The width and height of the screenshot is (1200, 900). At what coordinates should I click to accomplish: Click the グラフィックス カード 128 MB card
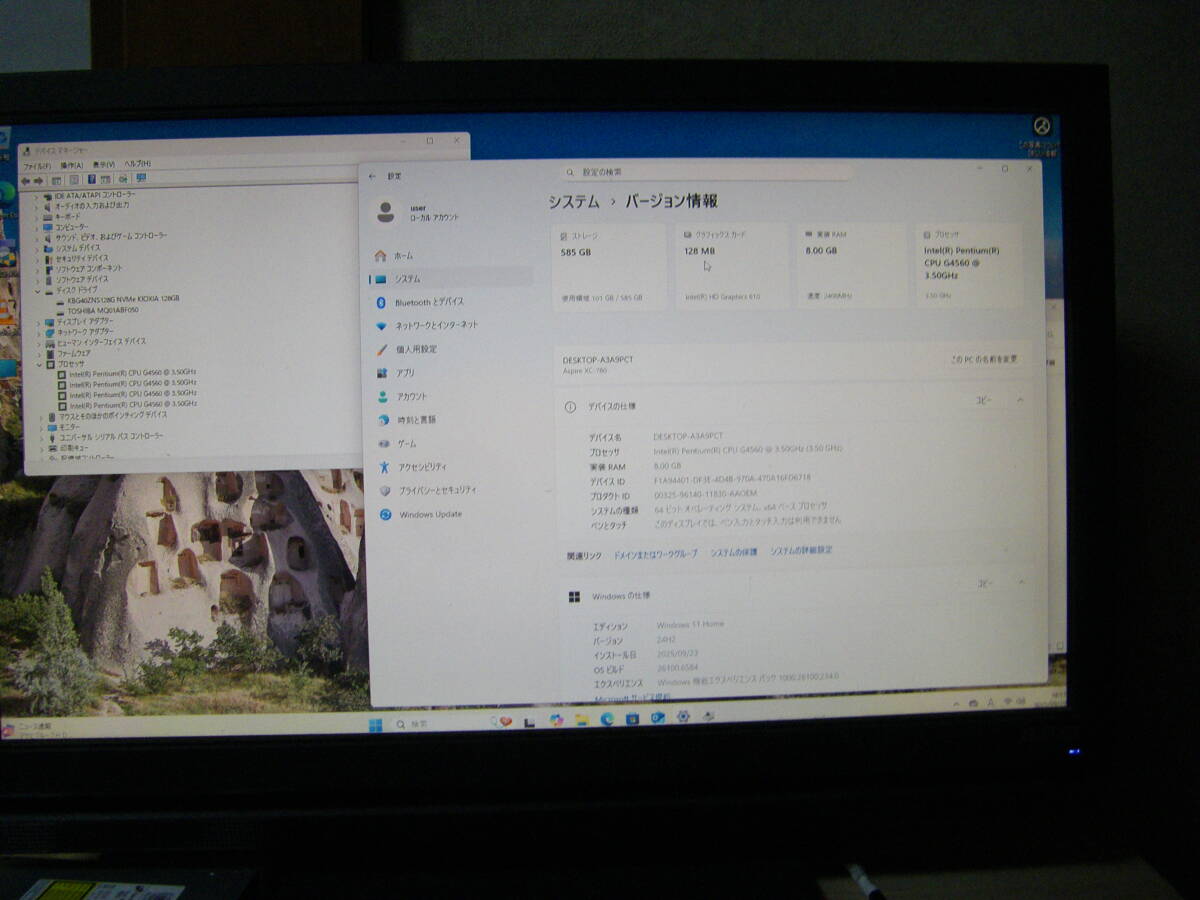tap(731, 265)
